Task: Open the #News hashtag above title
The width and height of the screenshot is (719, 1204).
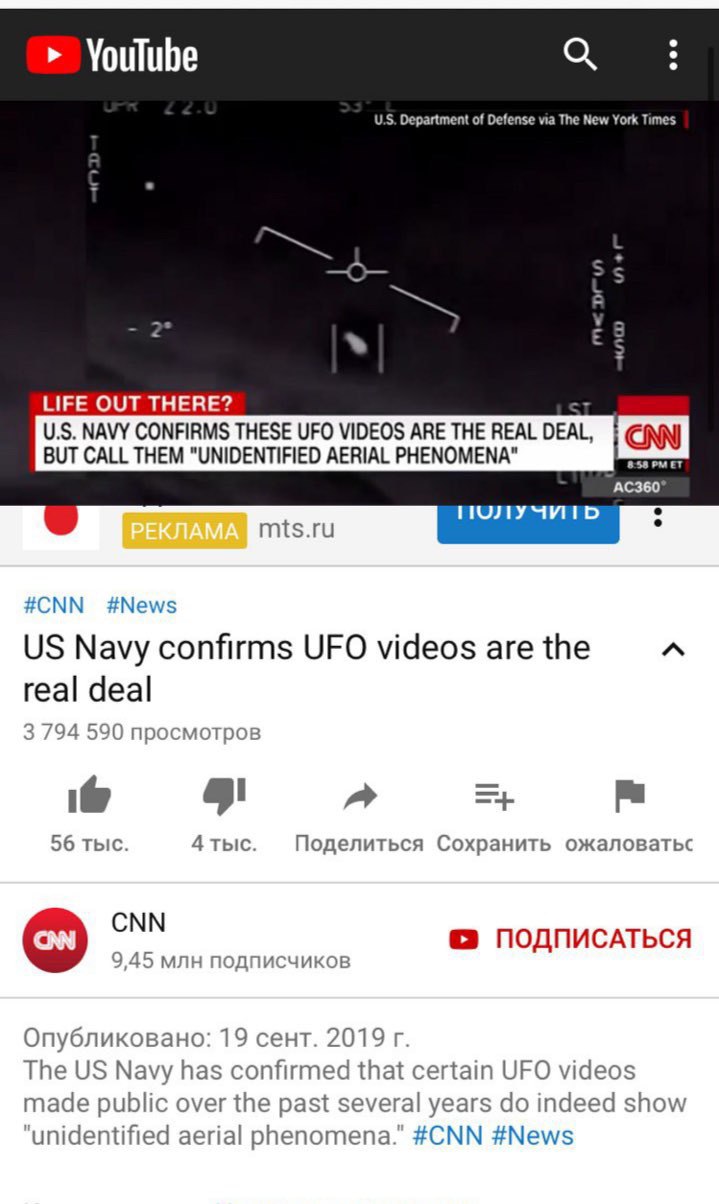Action: click(x=141, y=605)
